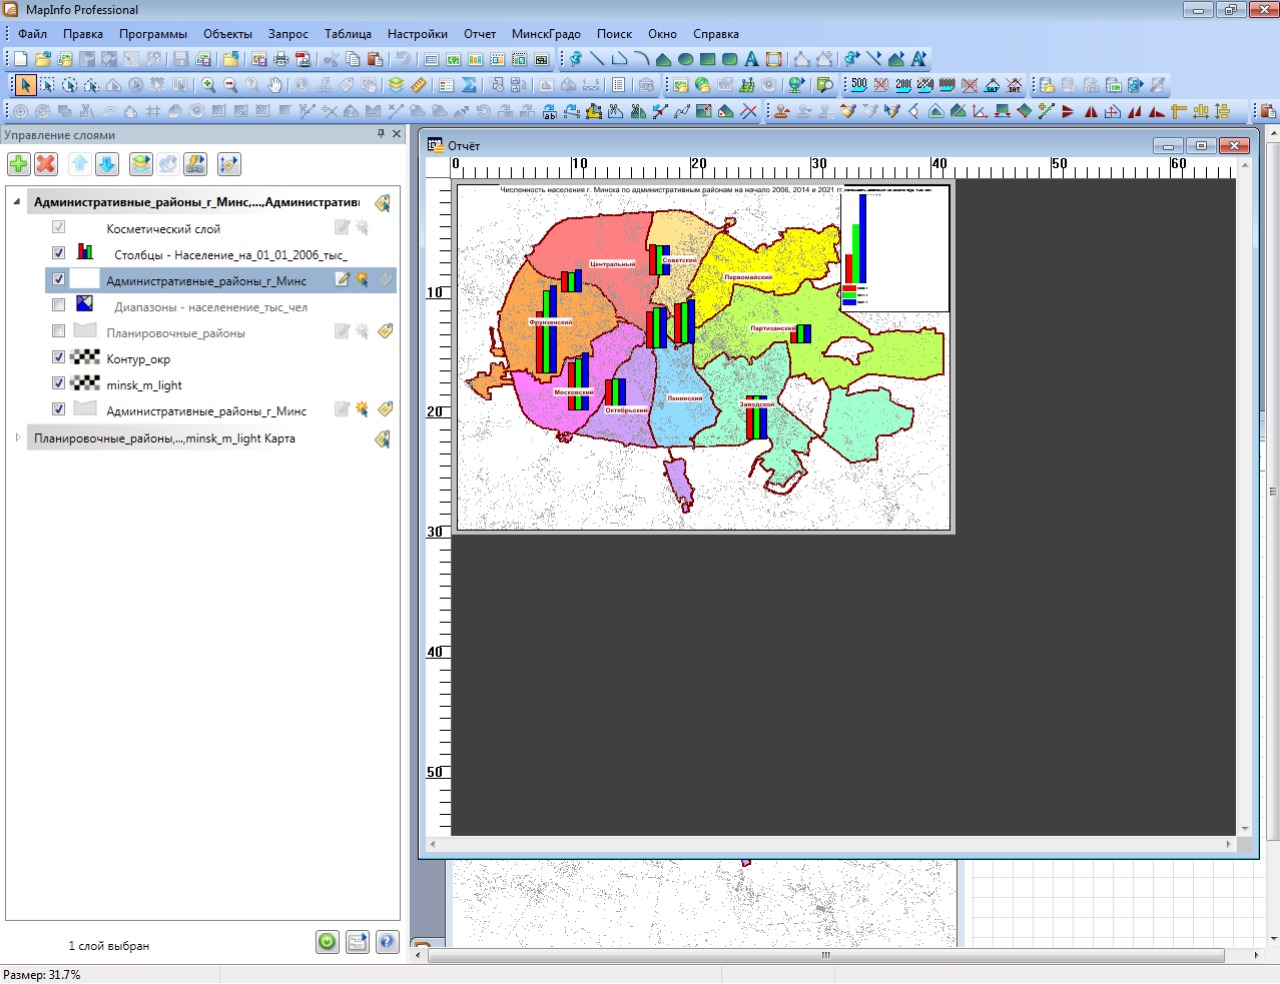Click the Print icon in toolbar
The width and height of the screenshot is (1280, 984).
tap(281, 59)
